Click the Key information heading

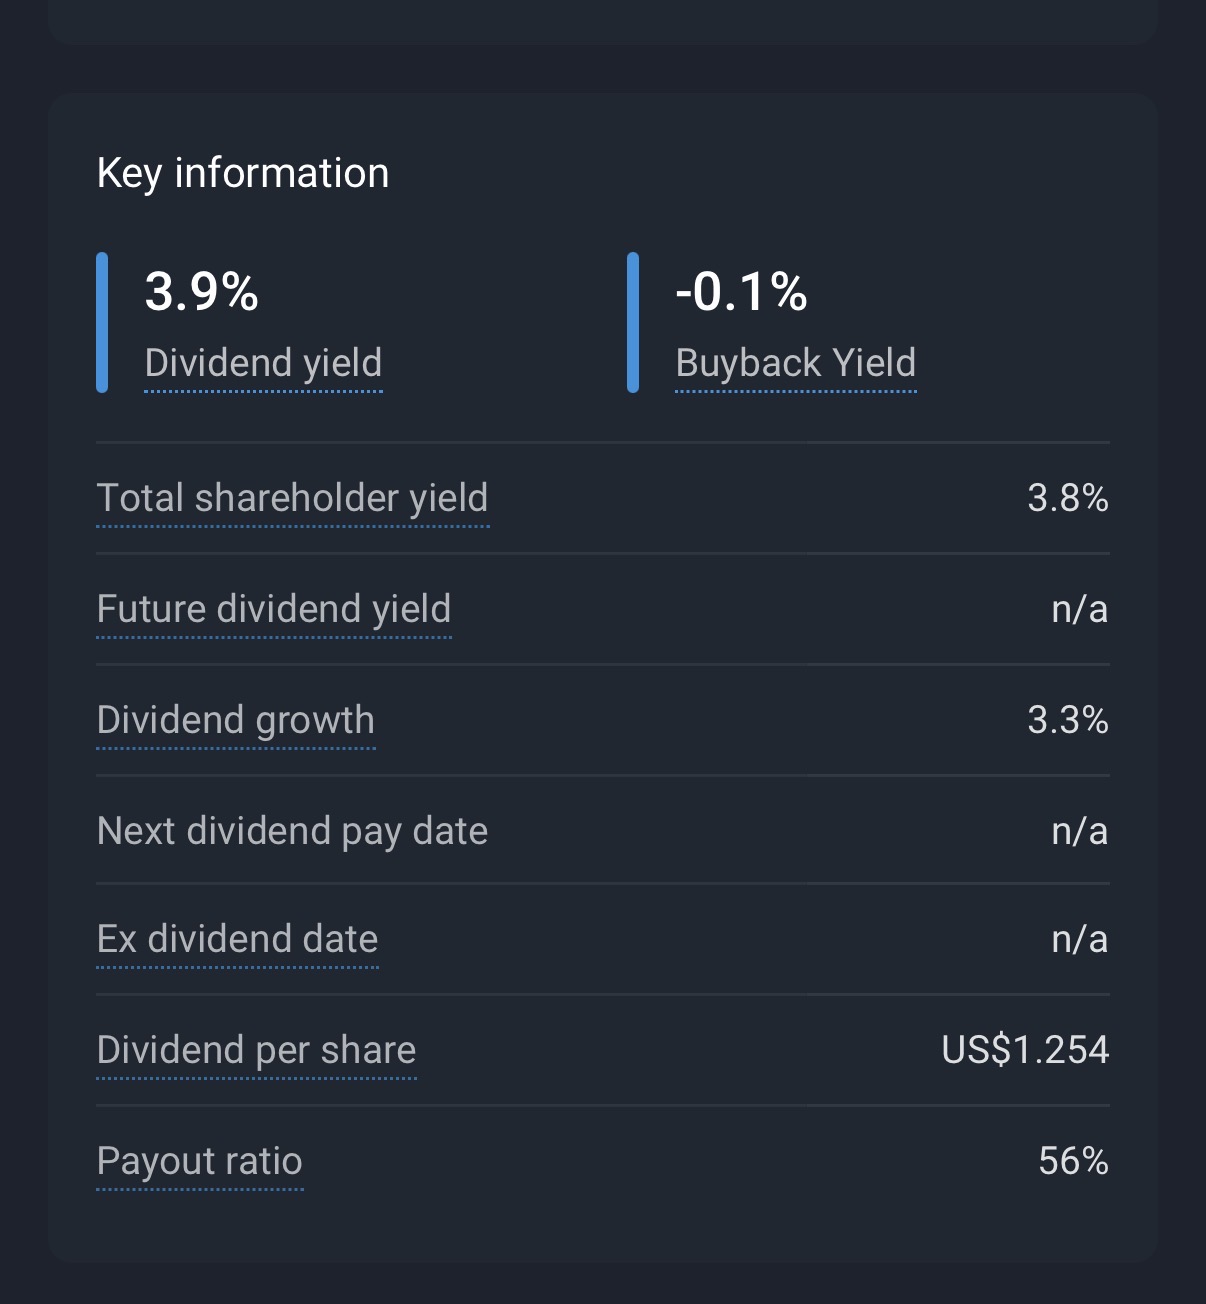243,173
